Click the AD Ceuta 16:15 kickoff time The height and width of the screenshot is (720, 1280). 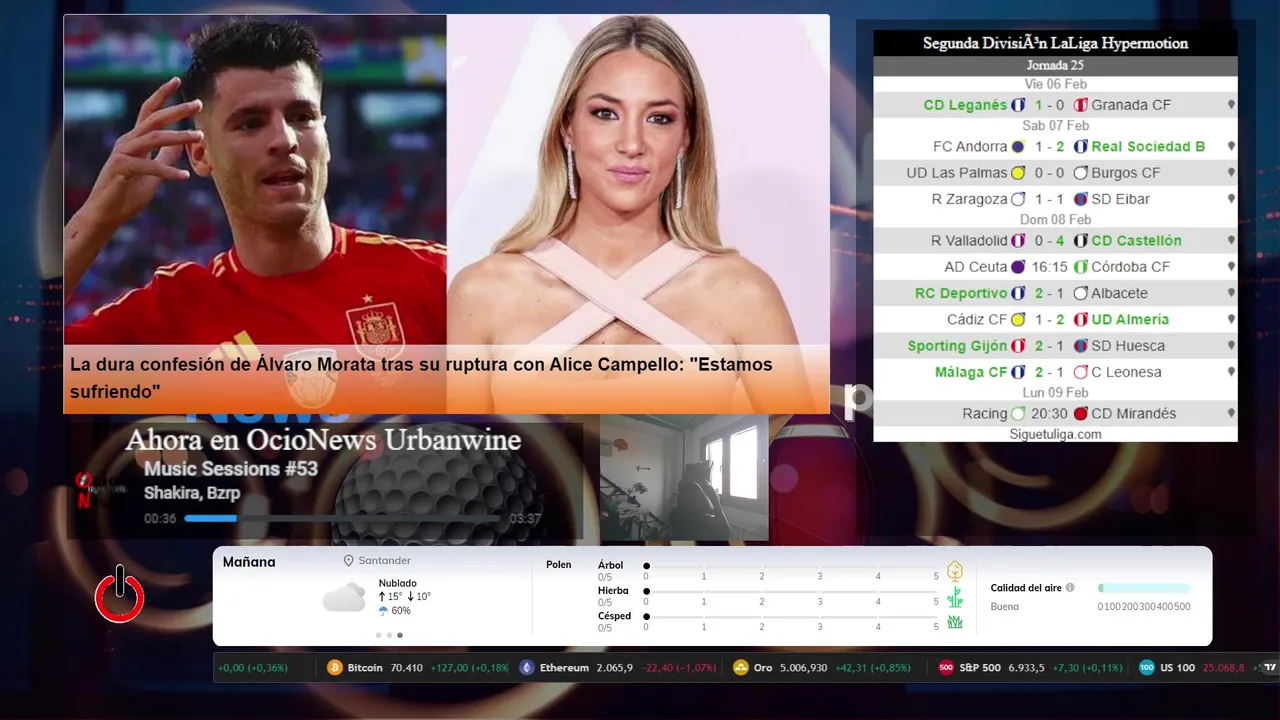click(x=1049, y=267)
